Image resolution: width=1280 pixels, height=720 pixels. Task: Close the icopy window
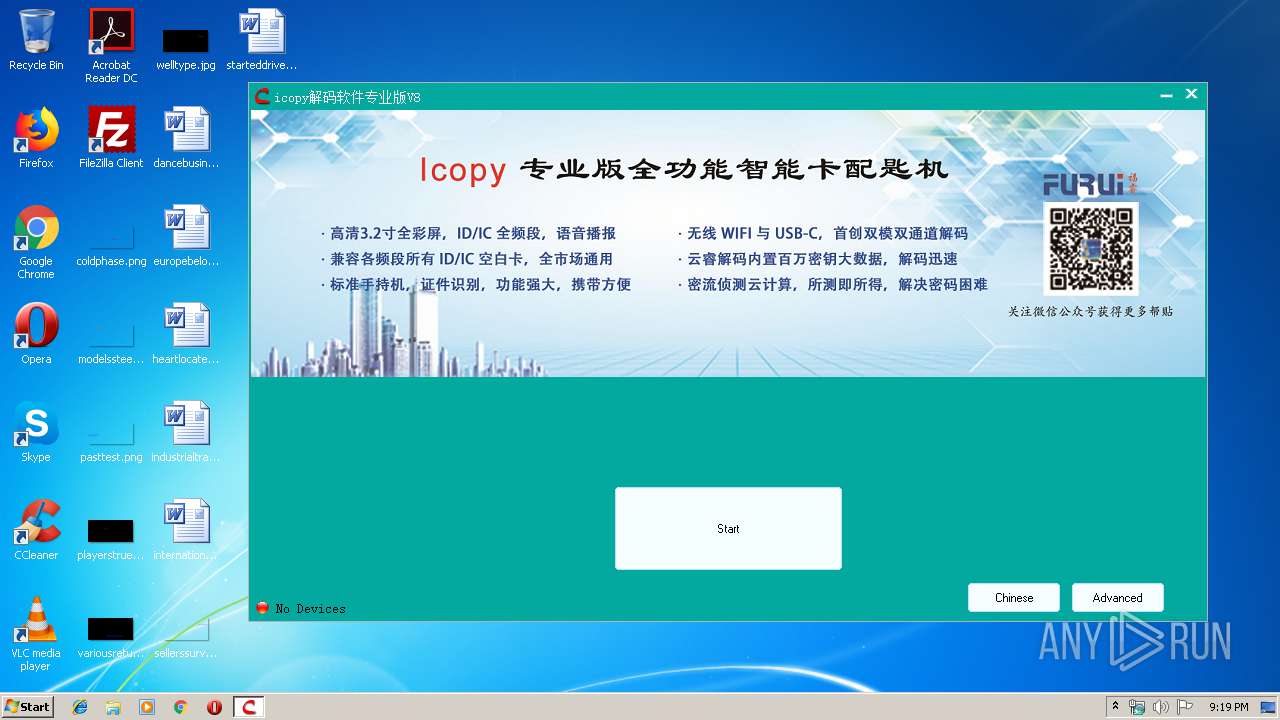[x=1191, y=94]
